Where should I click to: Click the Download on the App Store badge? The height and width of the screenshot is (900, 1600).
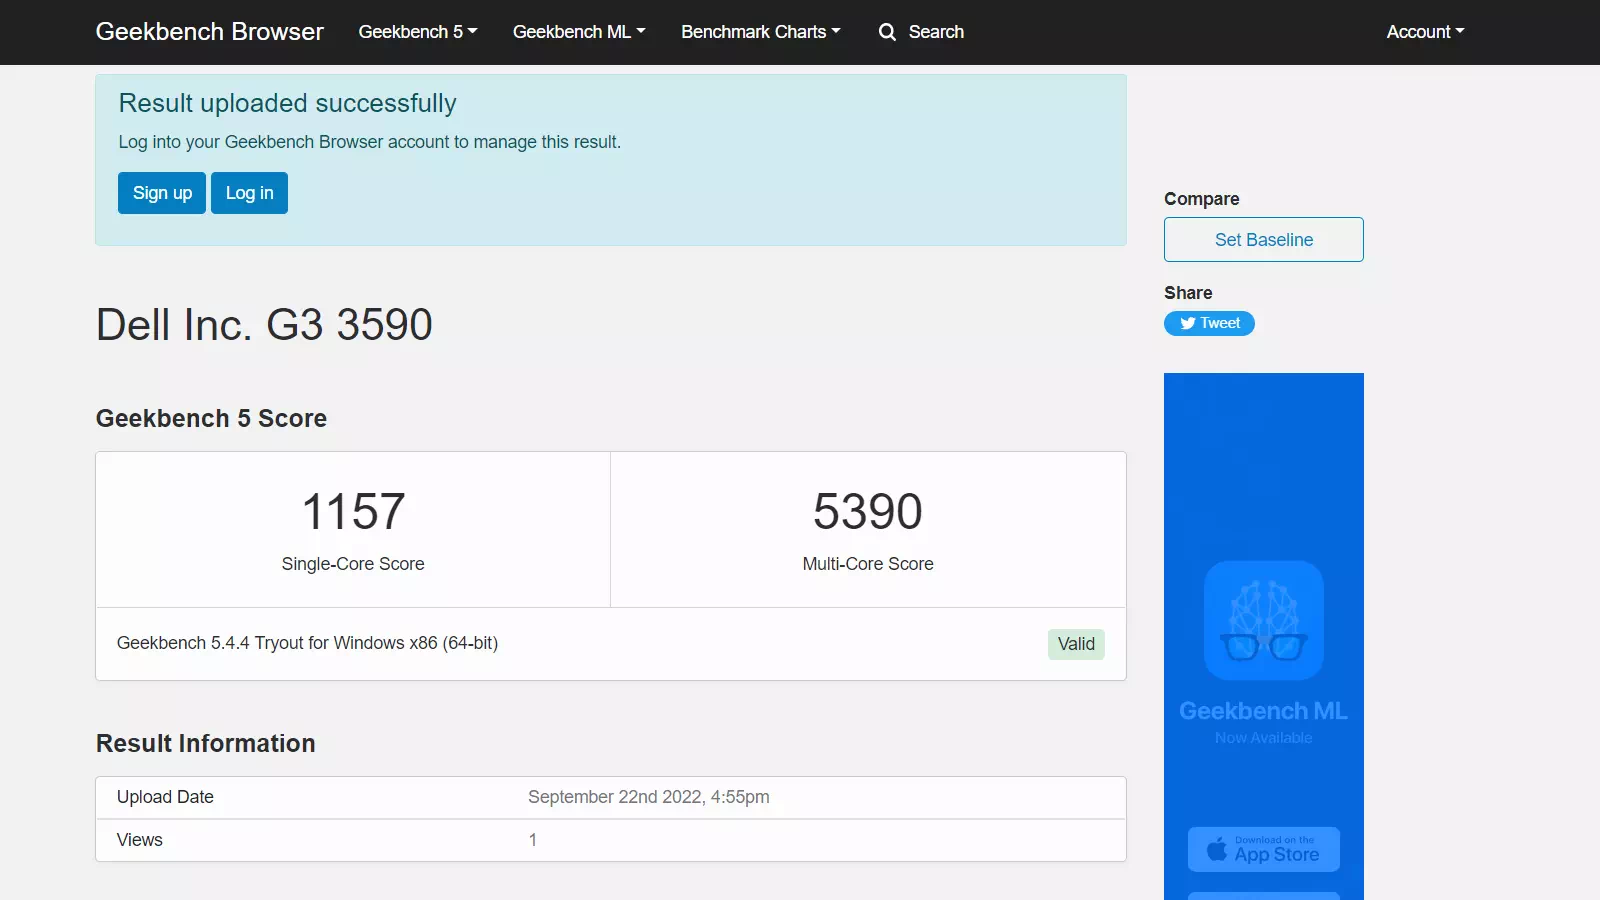[1263, 849]
